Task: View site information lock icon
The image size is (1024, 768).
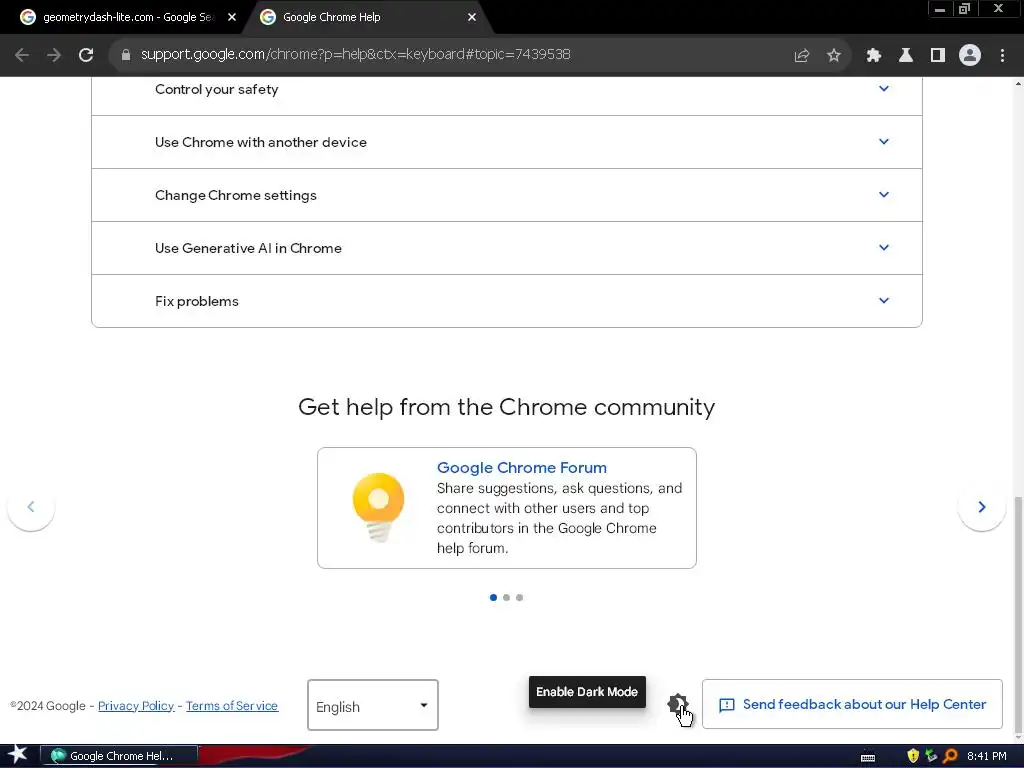Action: 126,55
